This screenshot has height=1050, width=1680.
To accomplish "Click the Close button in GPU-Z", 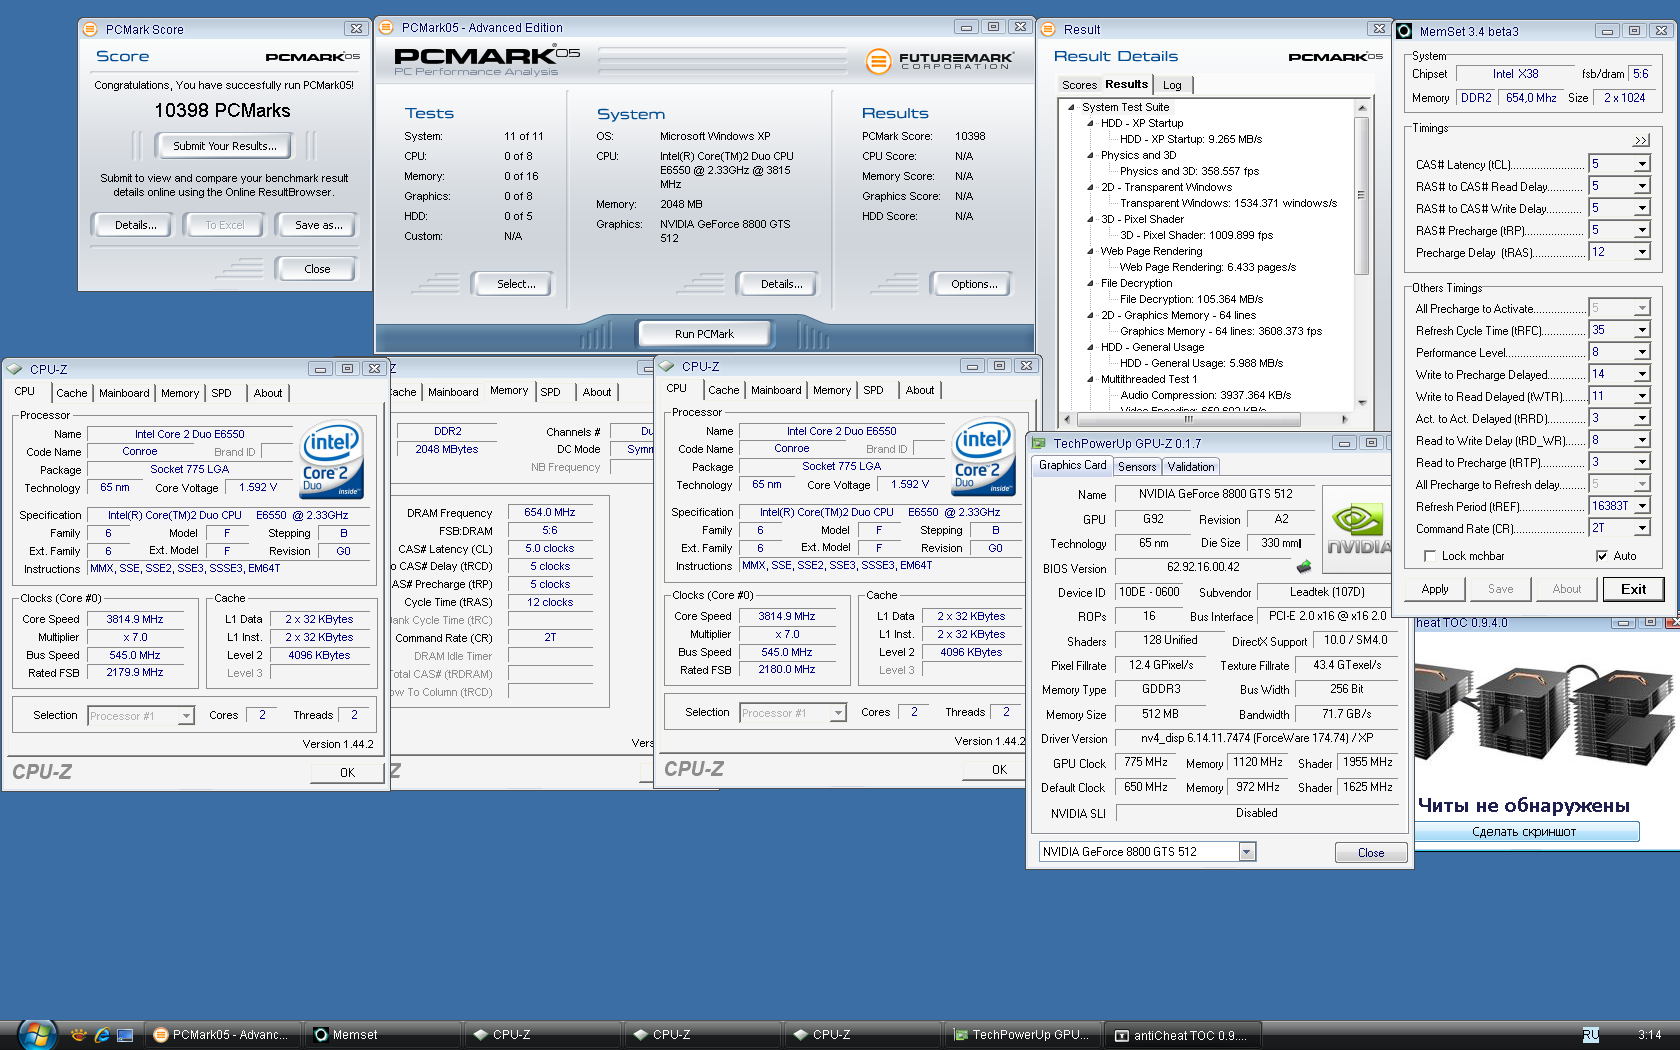I will 1371,853.
